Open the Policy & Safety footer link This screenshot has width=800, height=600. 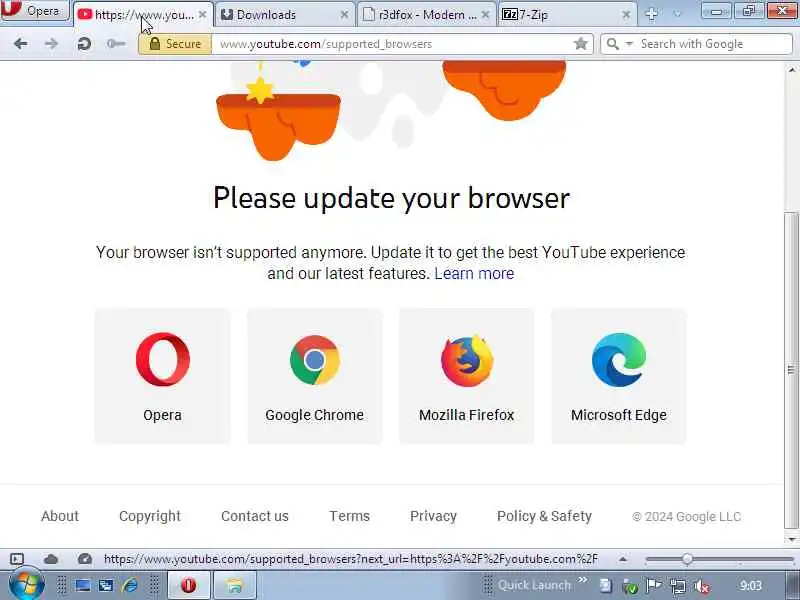(x=544, y=516)
